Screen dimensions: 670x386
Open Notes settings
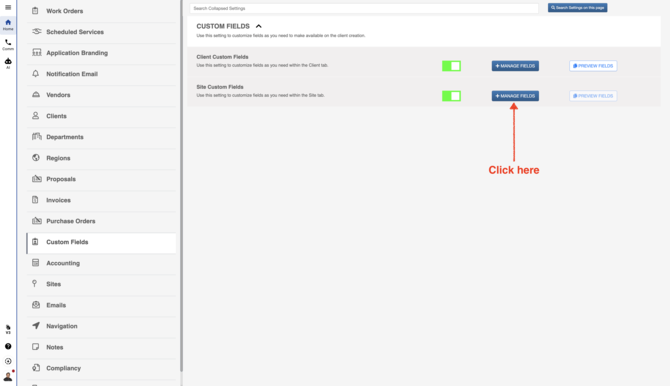(101, 348)
